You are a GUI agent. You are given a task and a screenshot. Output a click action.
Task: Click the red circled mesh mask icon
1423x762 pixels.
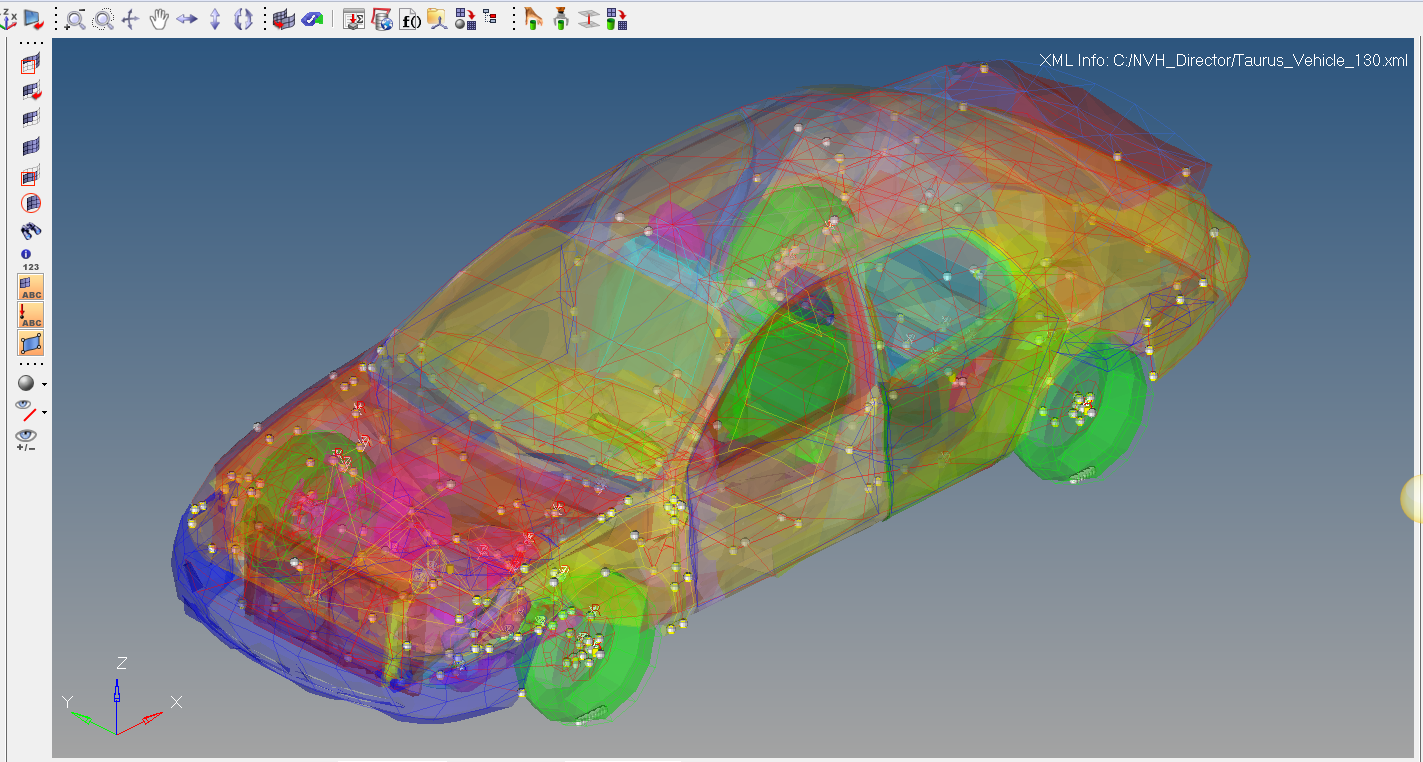[31, 203]
